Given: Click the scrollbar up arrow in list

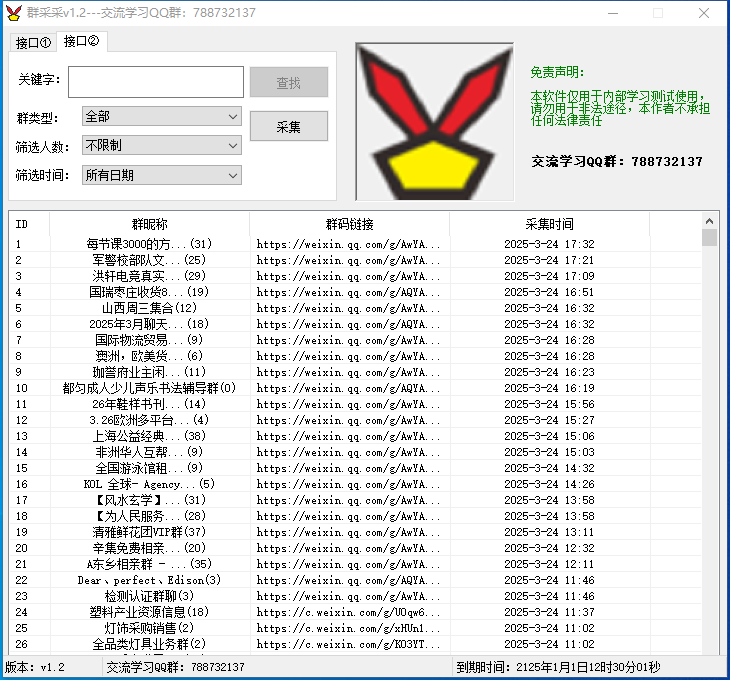Looking at the screenshot, I should coord(709,220).
